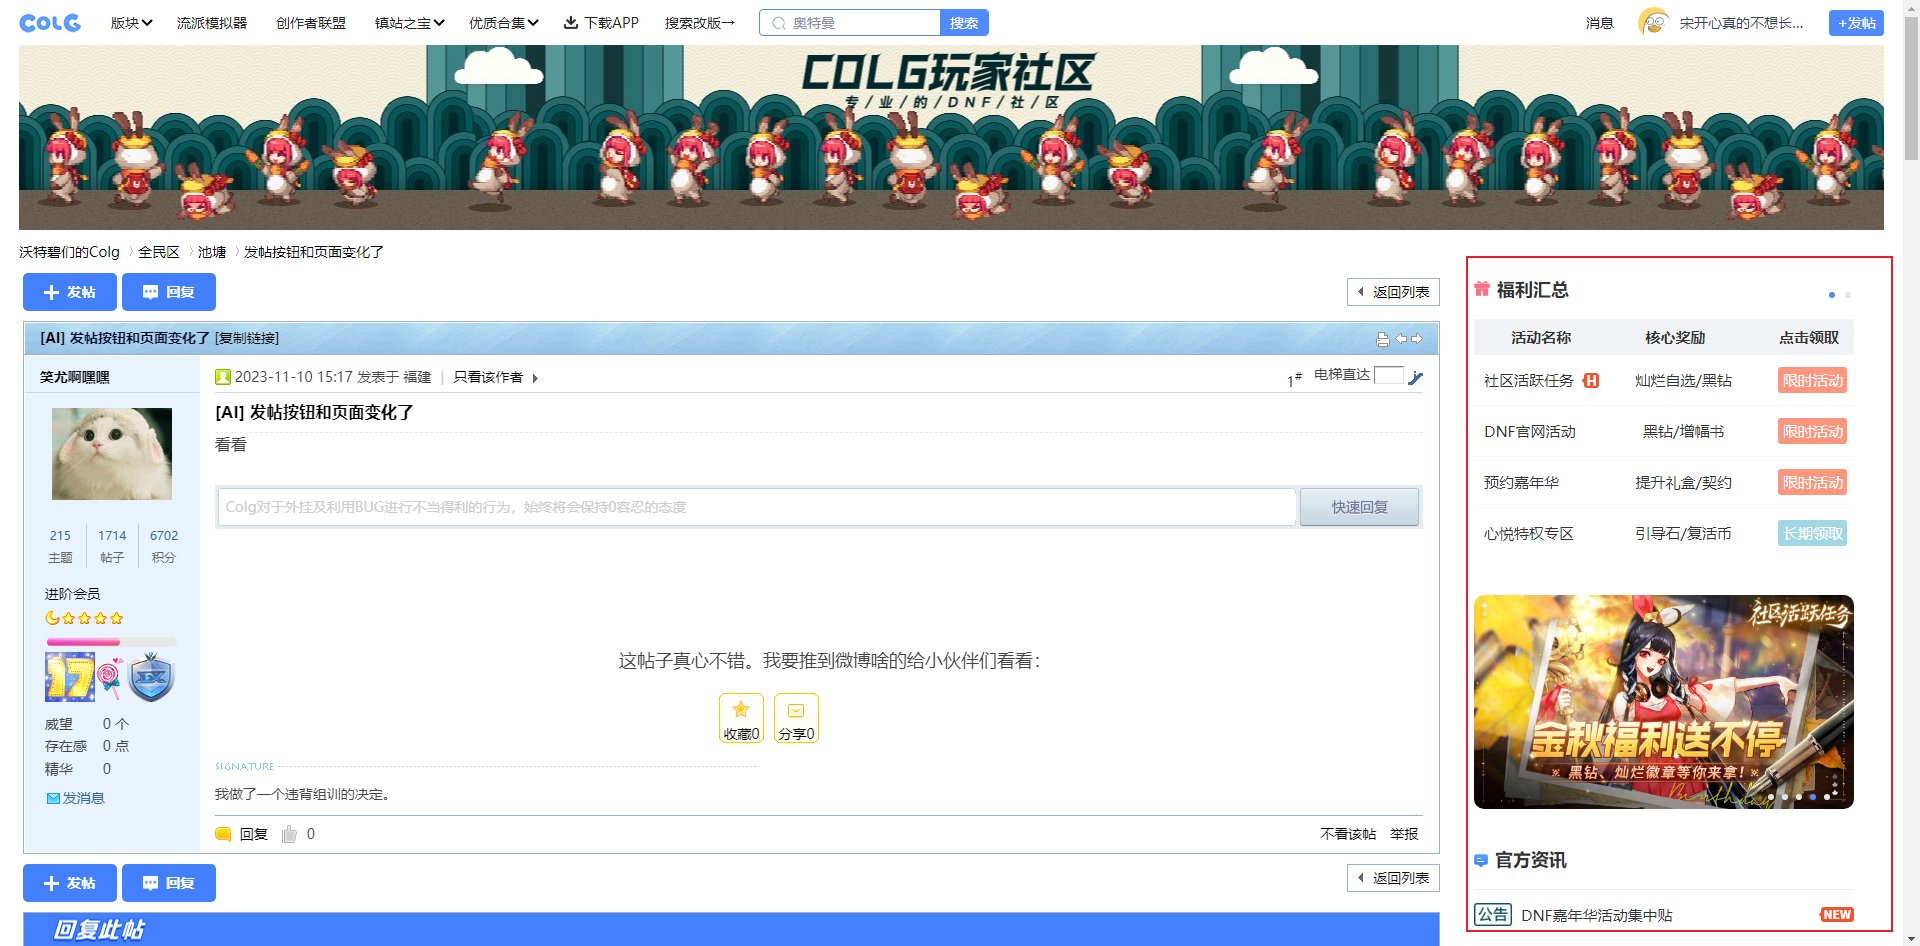Click the green poster icon before date
1920x946 pixels.
pyautogui.click(x=223, y=377)
